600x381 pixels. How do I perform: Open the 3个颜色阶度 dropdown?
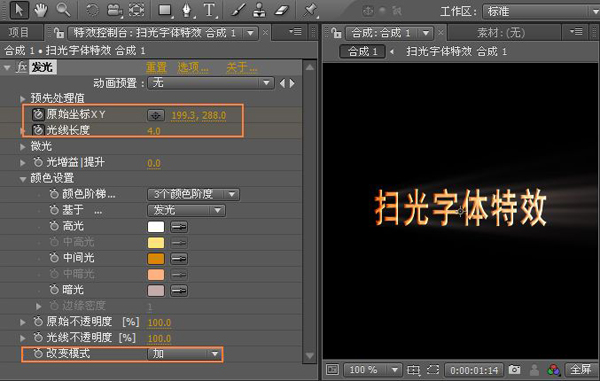pos(193,194)
